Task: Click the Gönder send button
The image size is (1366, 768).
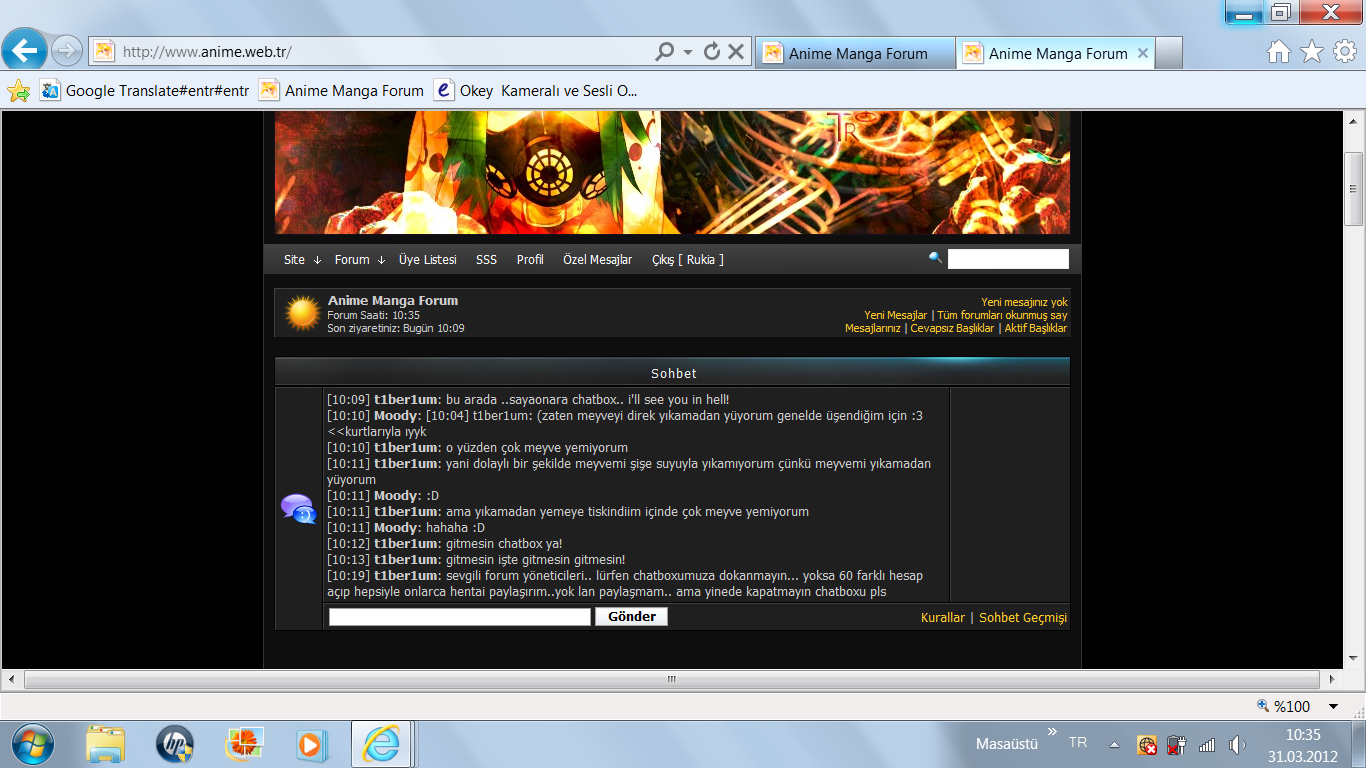Action: pos(632,617)
